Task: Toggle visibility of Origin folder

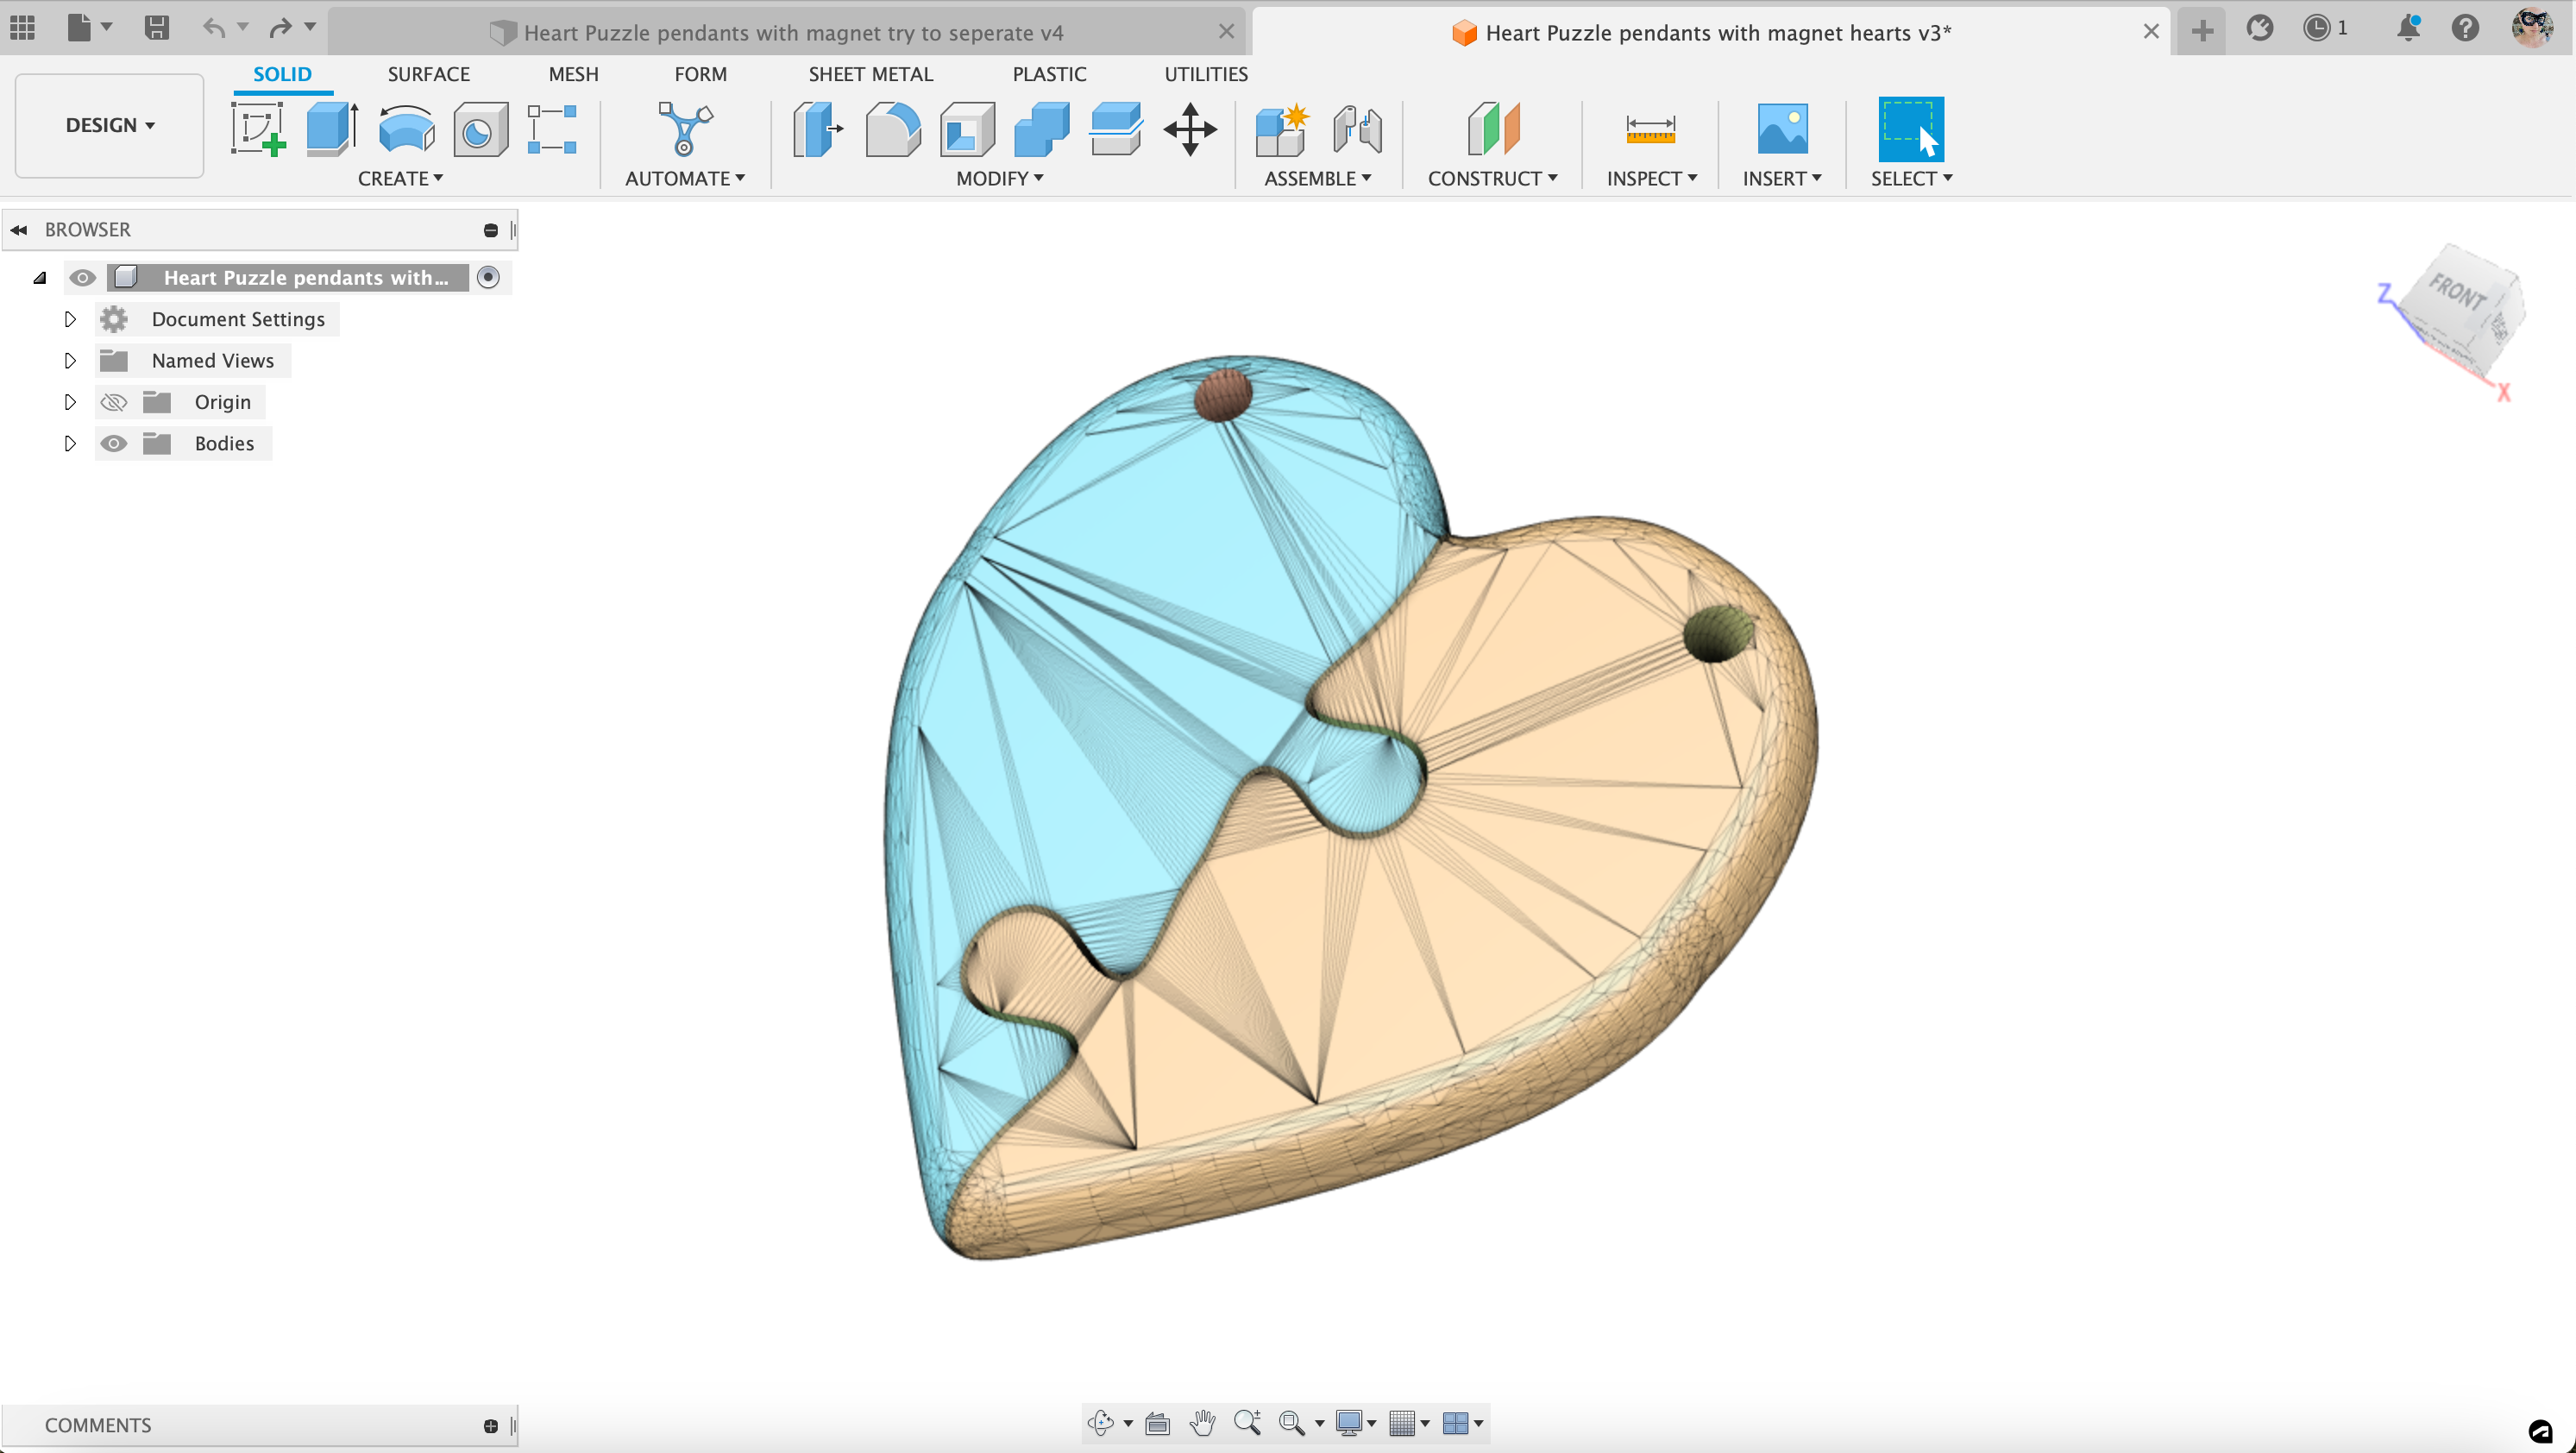Action: 113,402
